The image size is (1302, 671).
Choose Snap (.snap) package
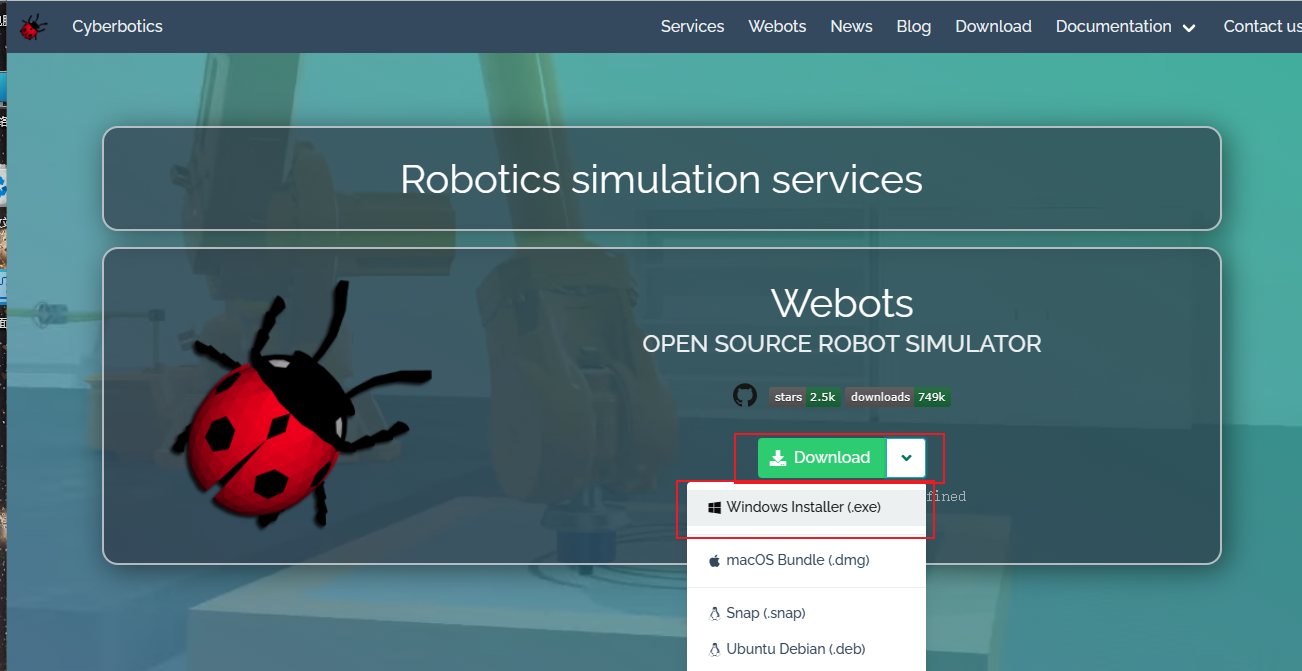point(806,613)
